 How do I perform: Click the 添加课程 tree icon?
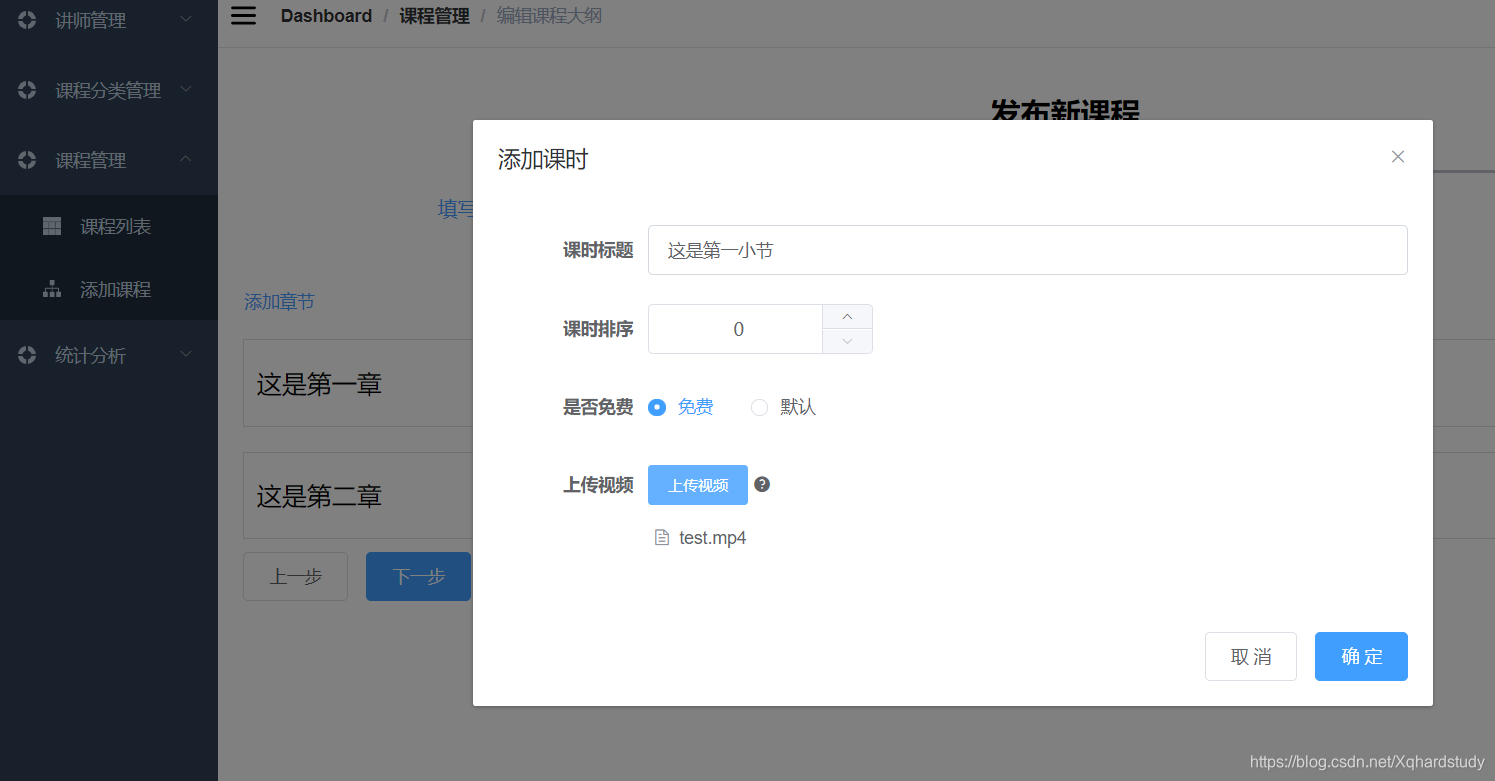(x=52, y=289)
